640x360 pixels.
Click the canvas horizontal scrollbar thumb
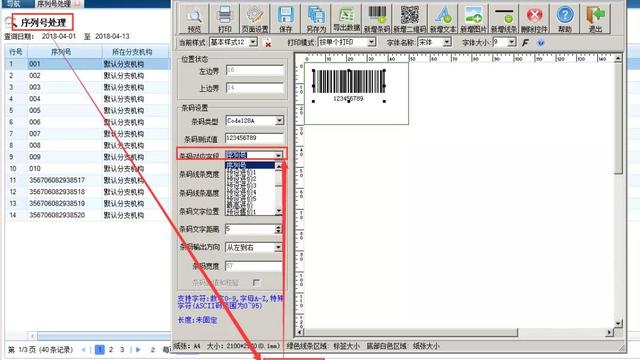point(411,333)
